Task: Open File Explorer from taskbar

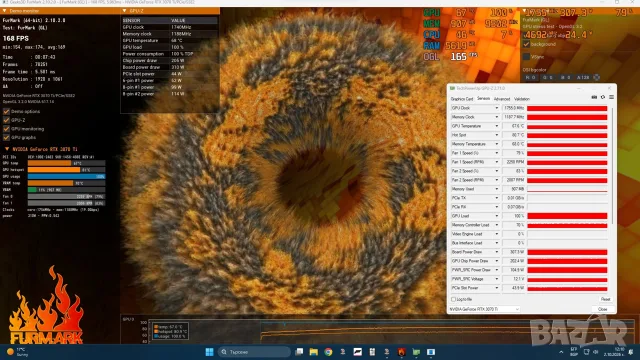Action: pyautogui.click(x=313, y=352)
